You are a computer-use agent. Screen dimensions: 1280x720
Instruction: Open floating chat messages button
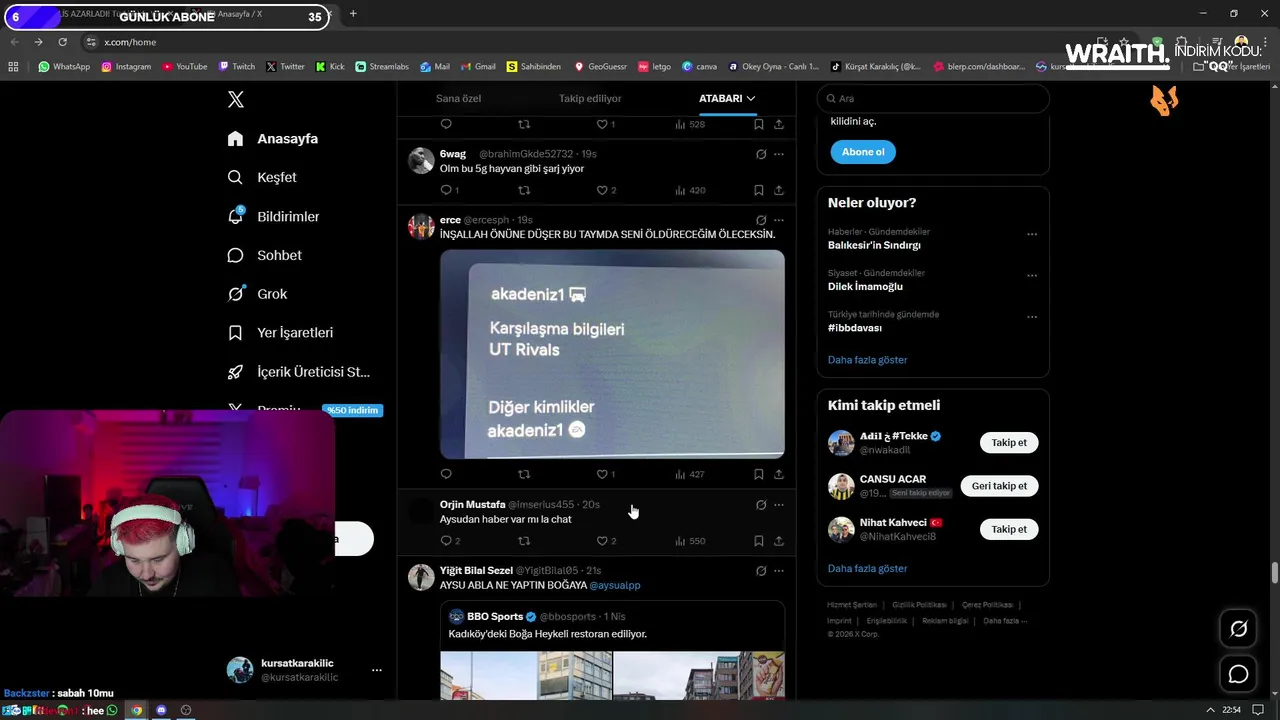(x=1238, y=674)
